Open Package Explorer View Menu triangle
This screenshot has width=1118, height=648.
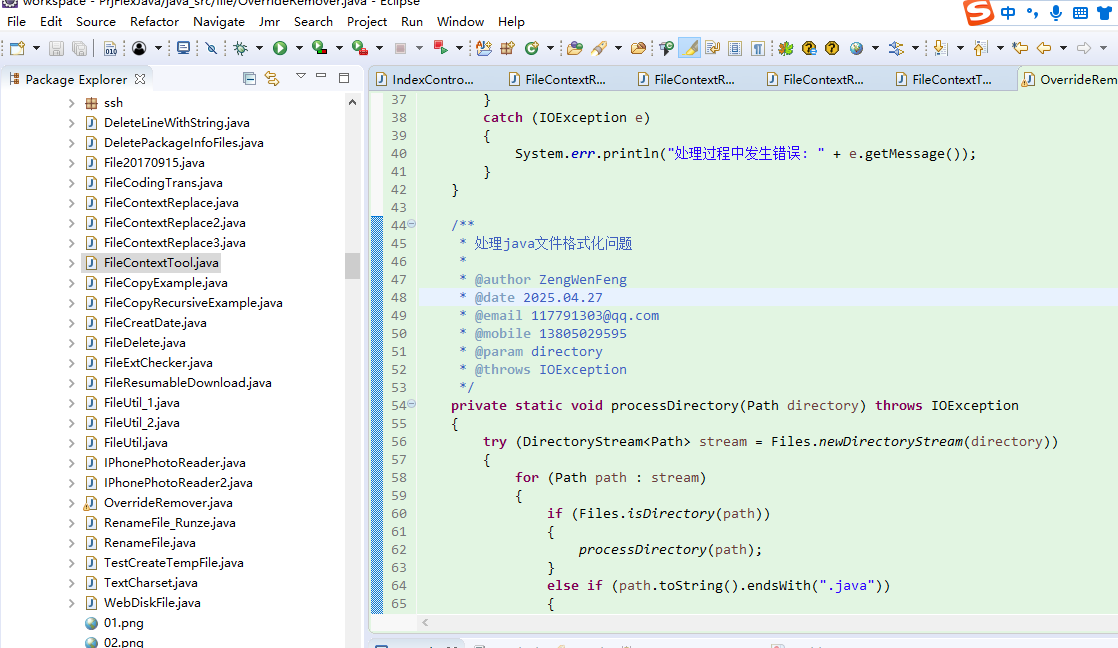(300, 76)
